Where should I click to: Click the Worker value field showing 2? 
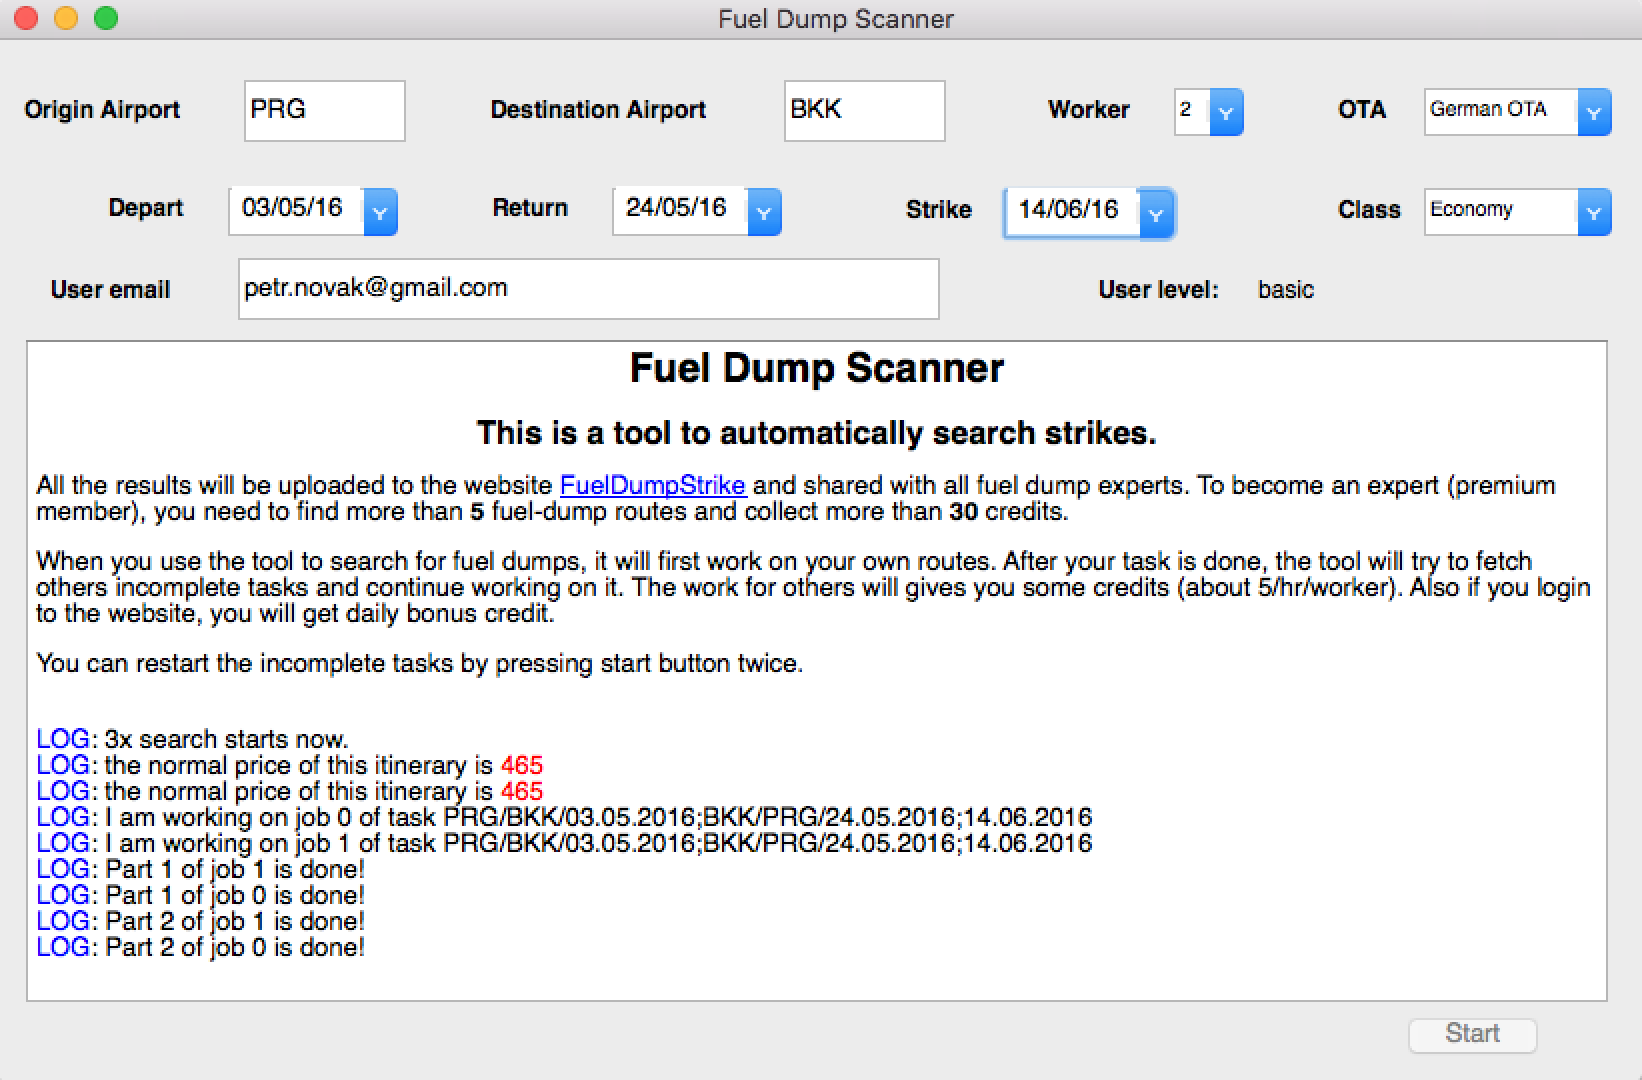tap(1192, 111)
